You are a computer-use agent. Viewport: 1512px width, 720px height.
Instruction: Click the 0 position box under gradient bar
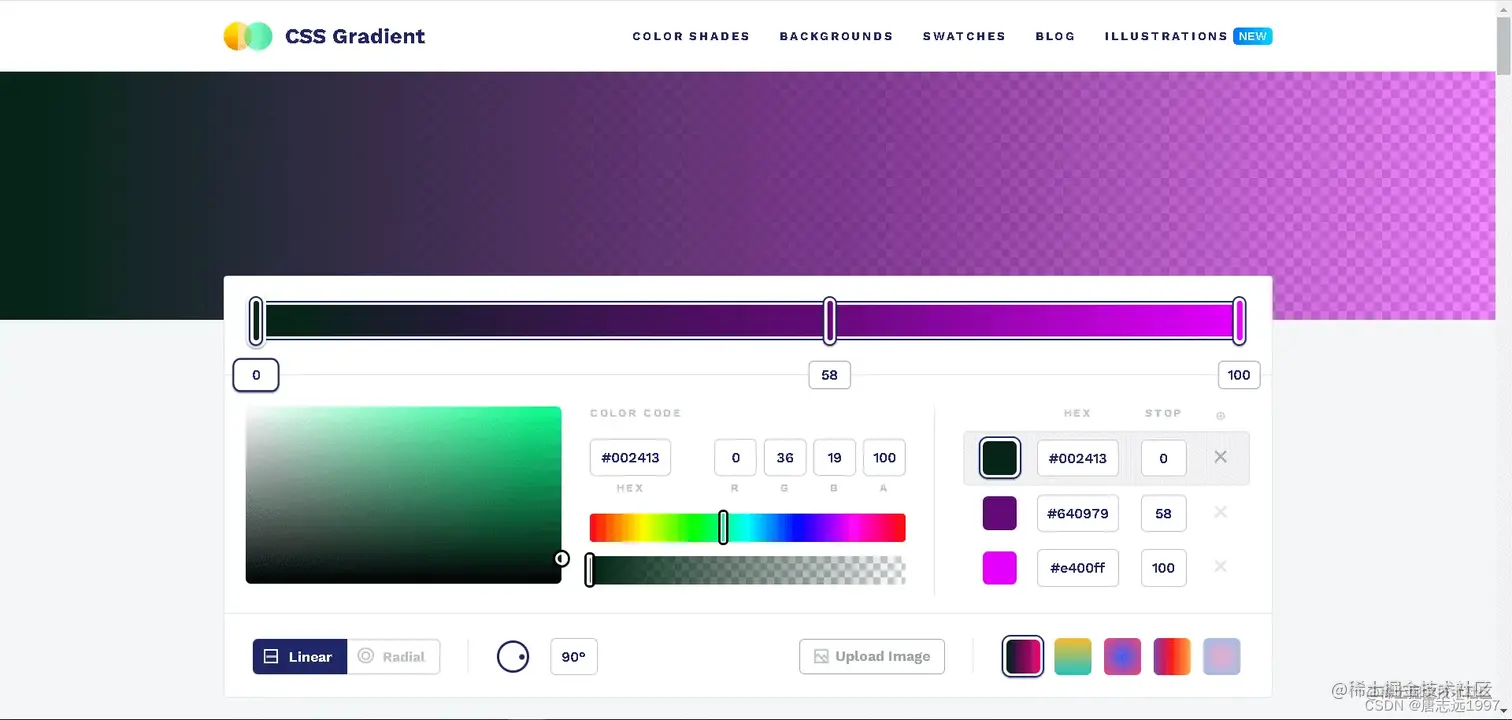pyautogui.click(x=256, y=375)
